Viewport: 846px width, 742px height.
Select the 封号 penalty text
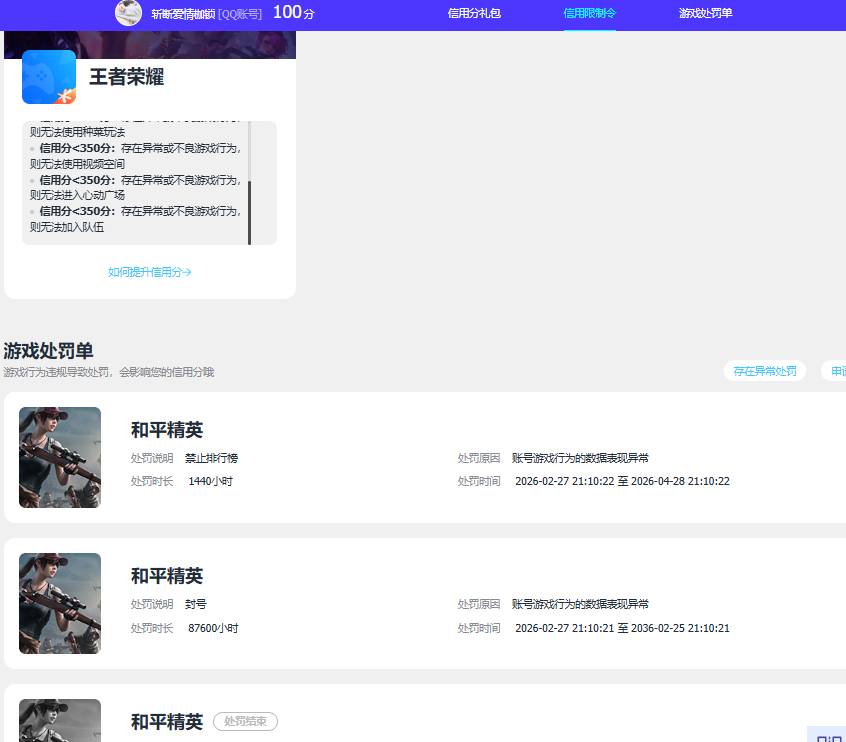pyautogui.click(x=196, y=604)
